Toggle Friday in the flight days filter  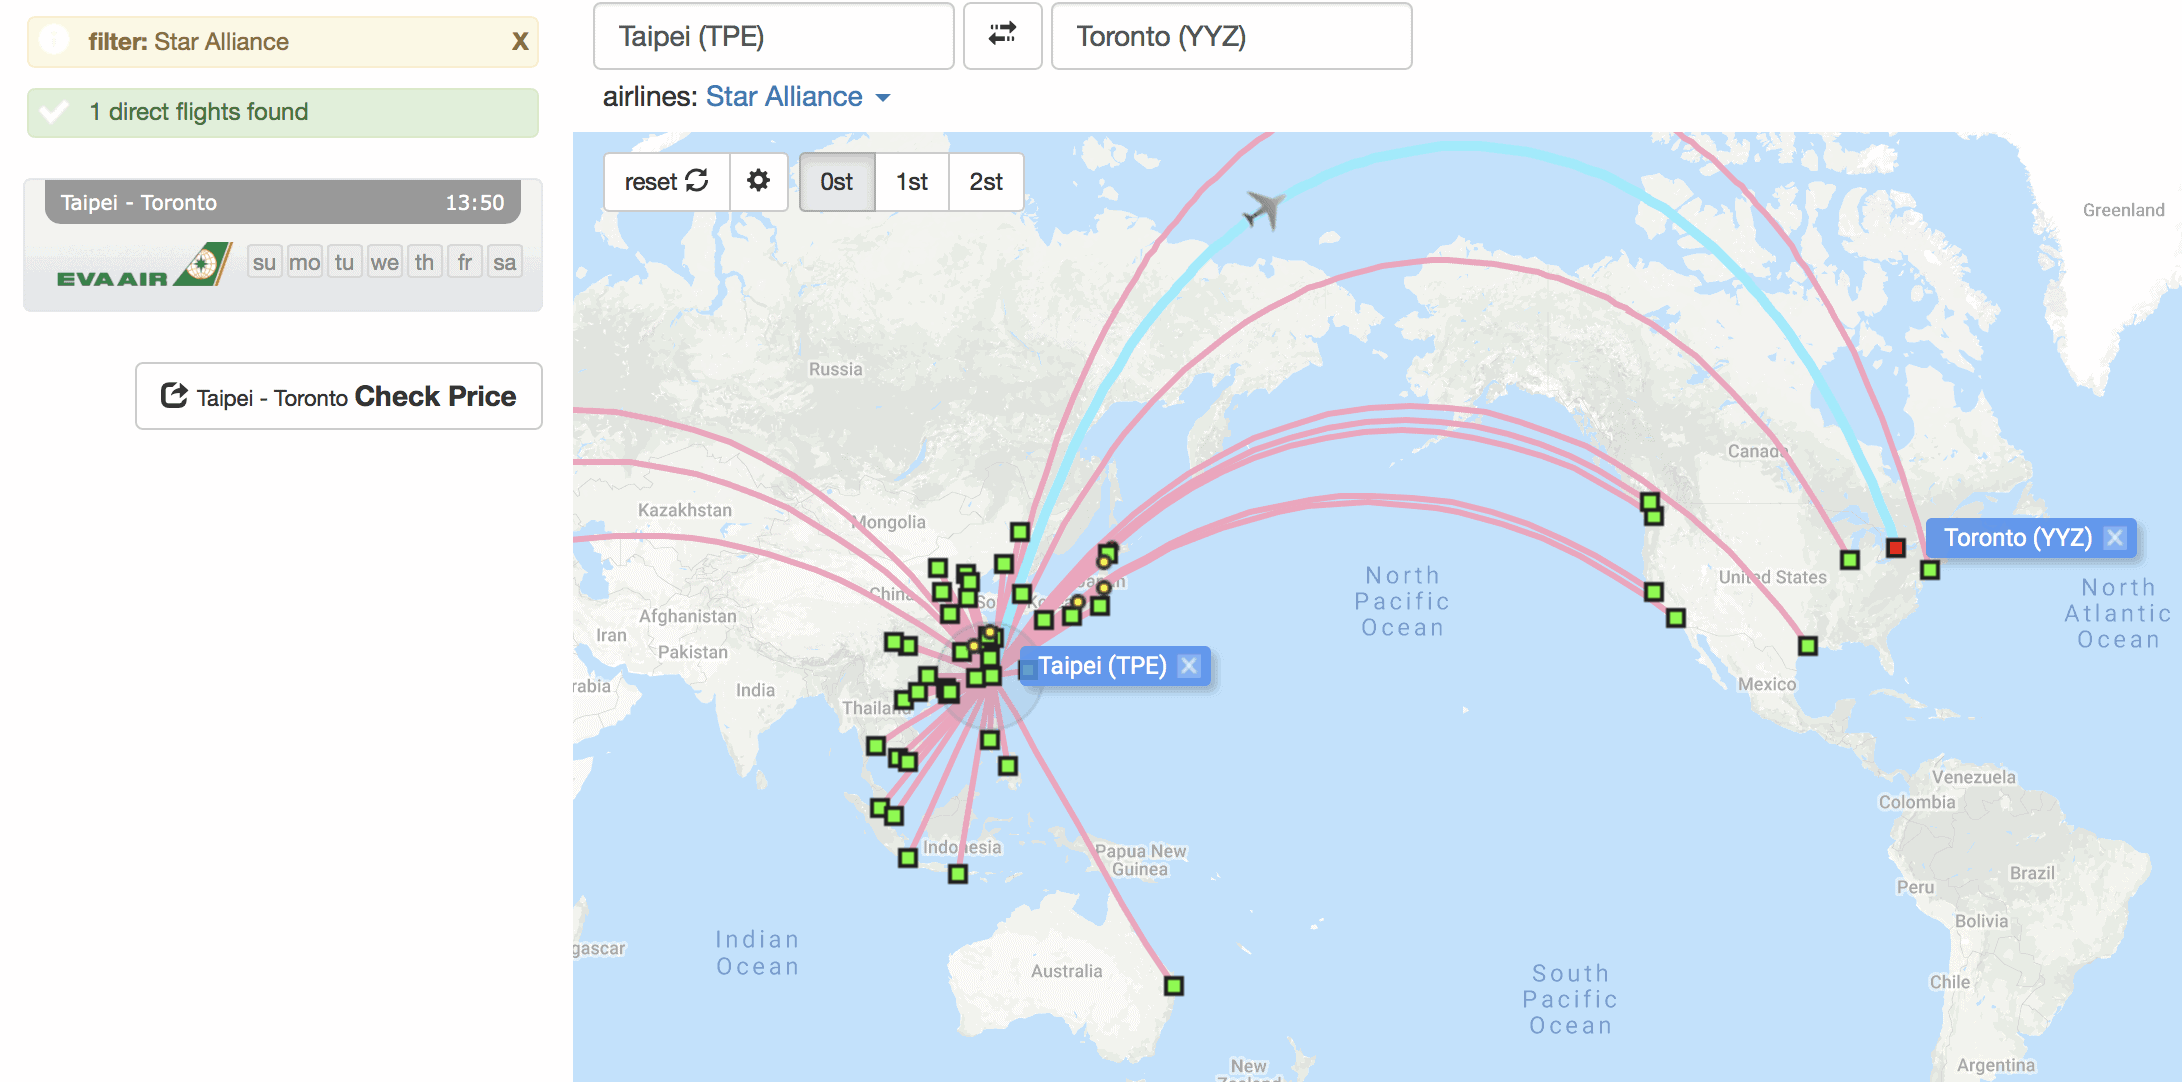464,261
